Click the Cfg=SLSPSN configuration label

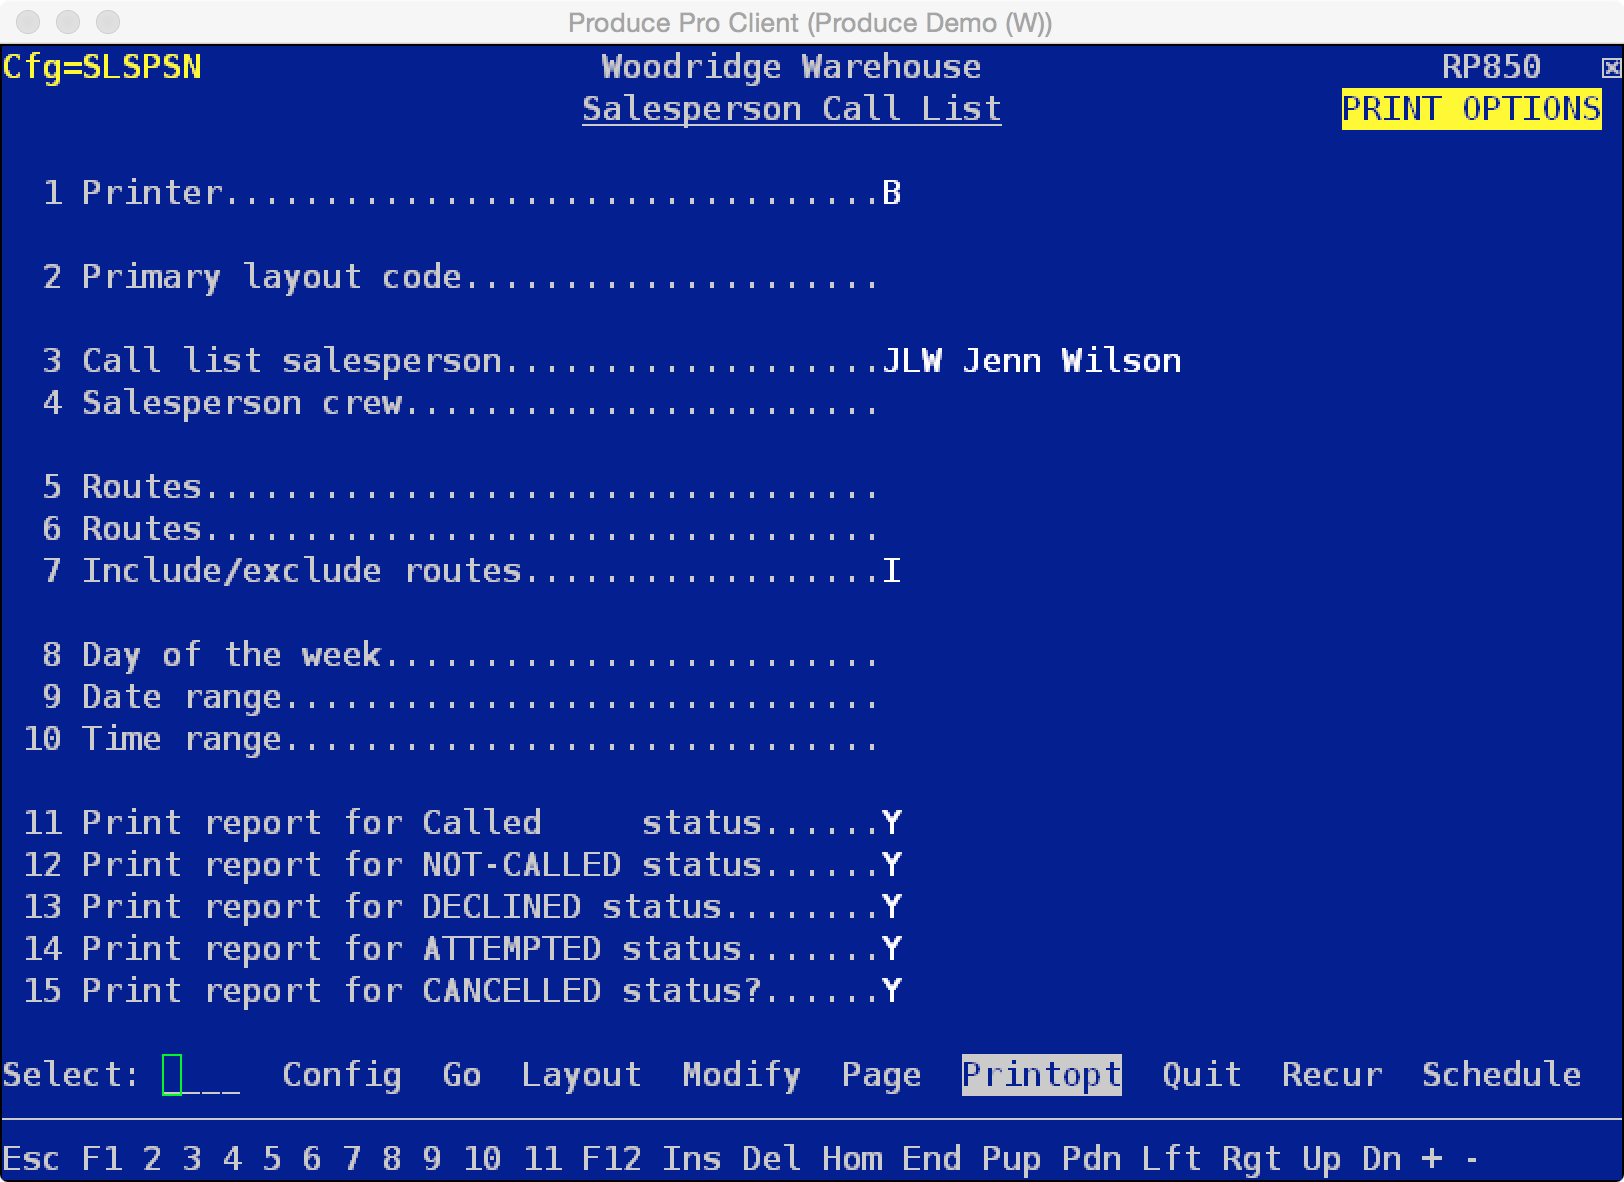coord(102,67)
